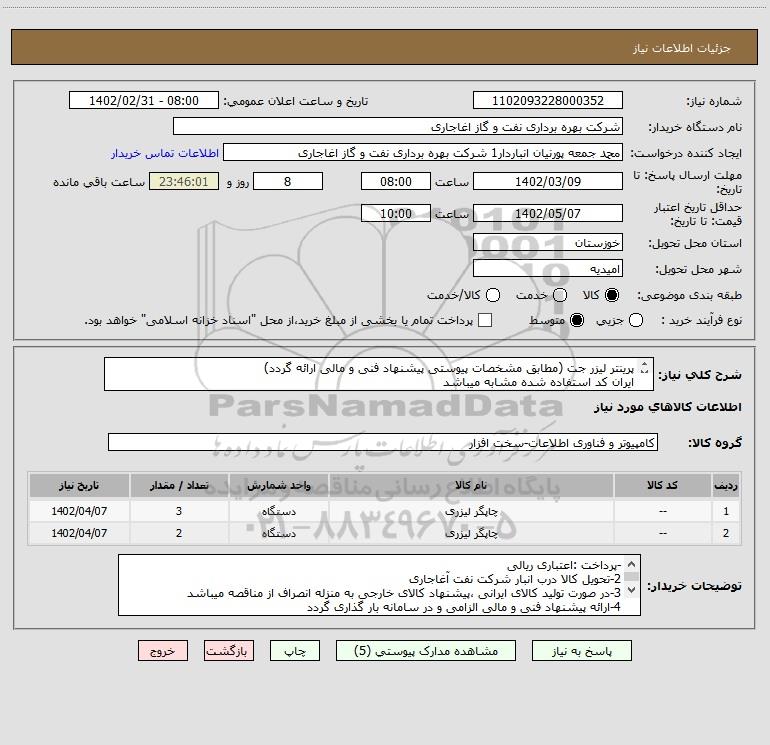Click the بازگشت back button
Image resolution: width=770 pixels, height=745 pixels.
229,651
